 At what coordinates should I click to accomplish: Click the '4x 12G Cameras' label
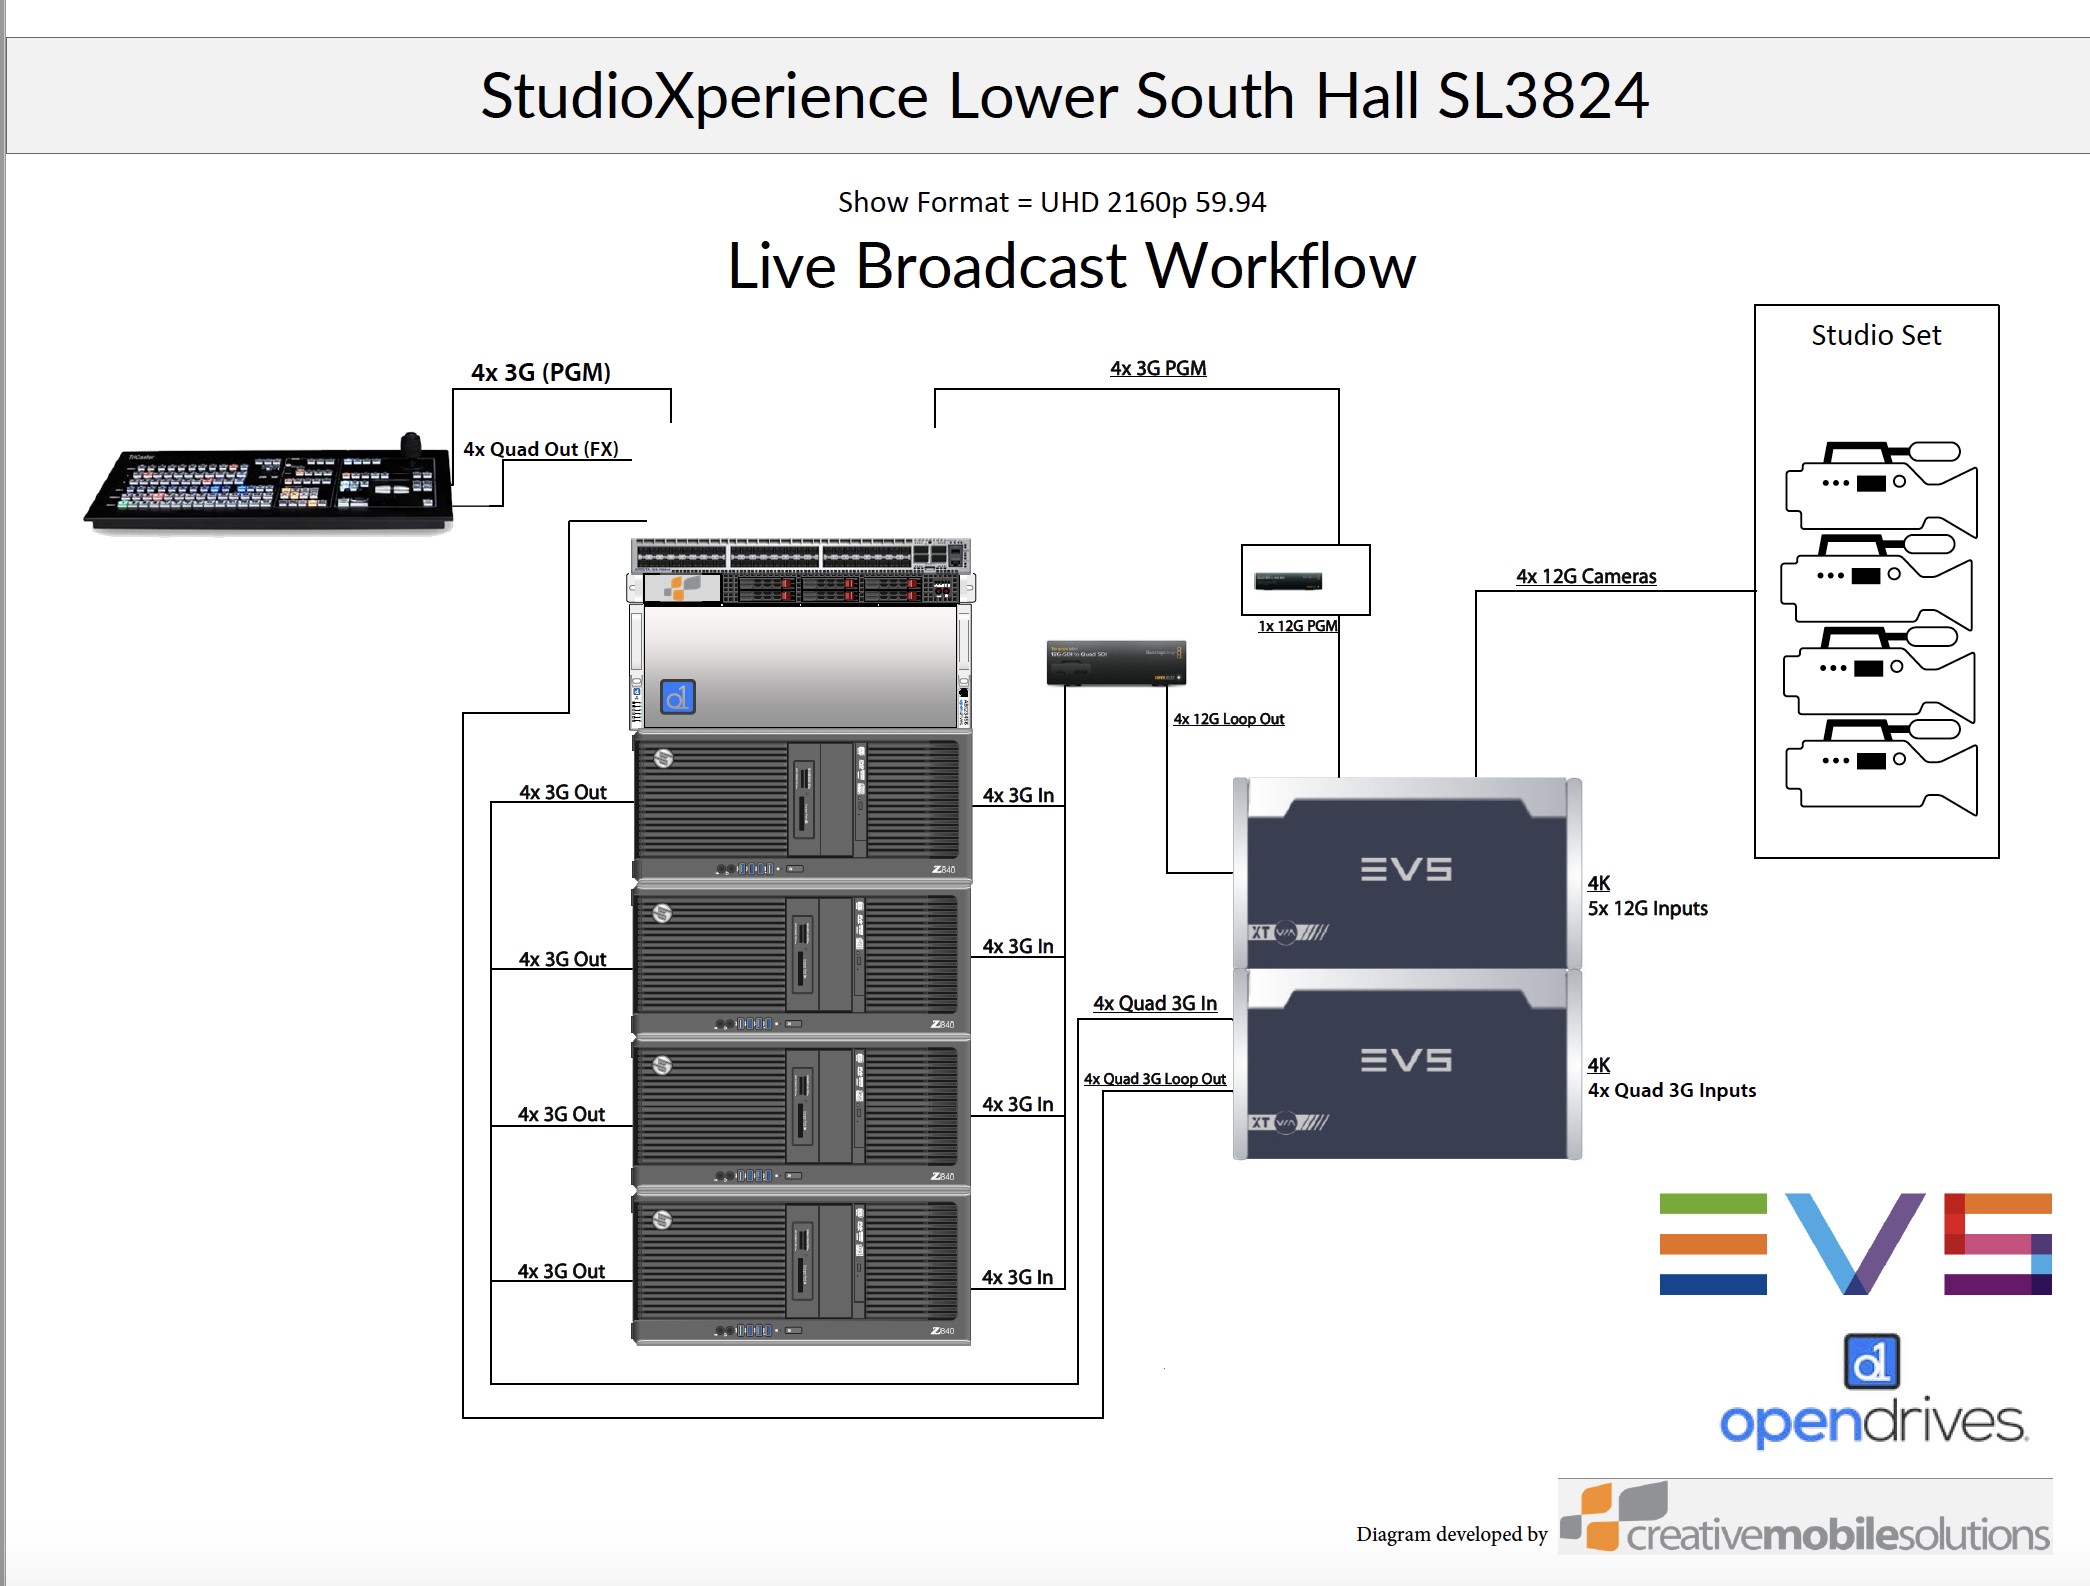coord(1586,576)
